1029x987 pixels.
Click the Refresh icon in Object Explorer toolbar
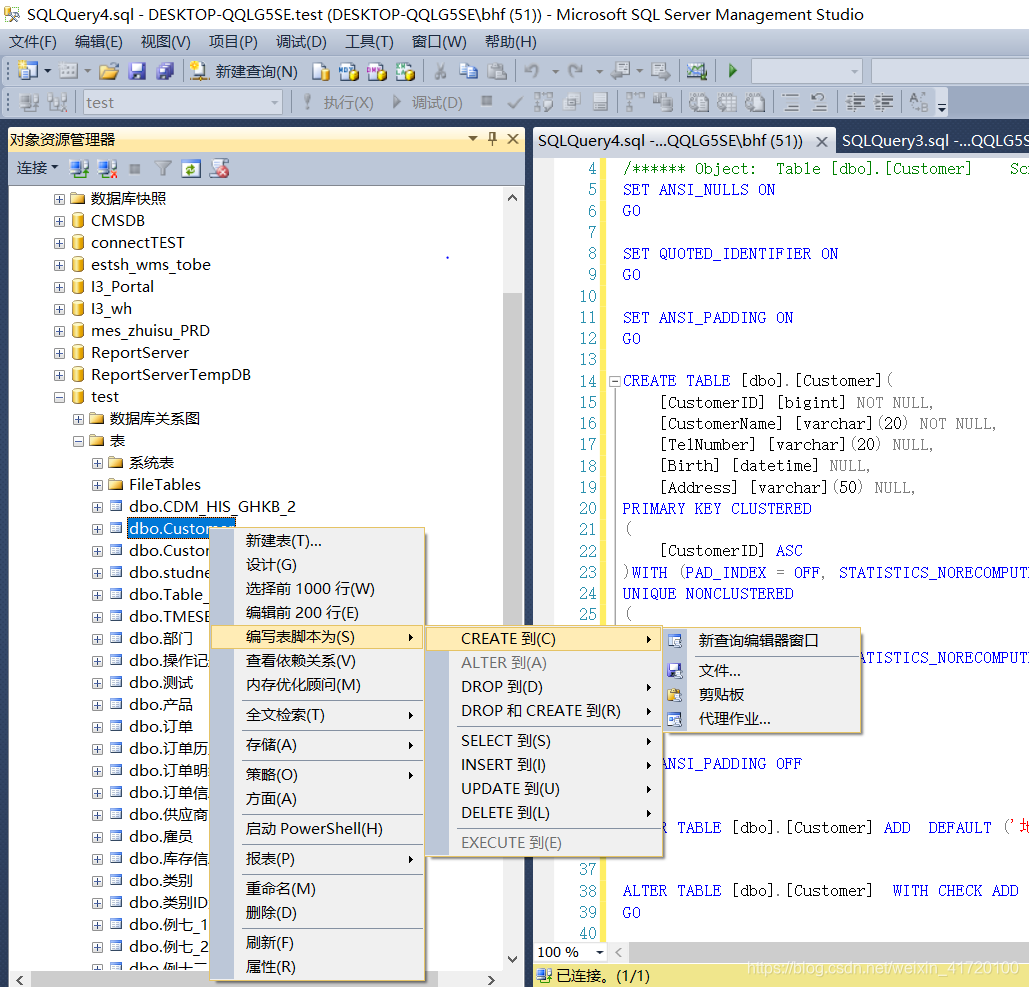tap(191, 169)
